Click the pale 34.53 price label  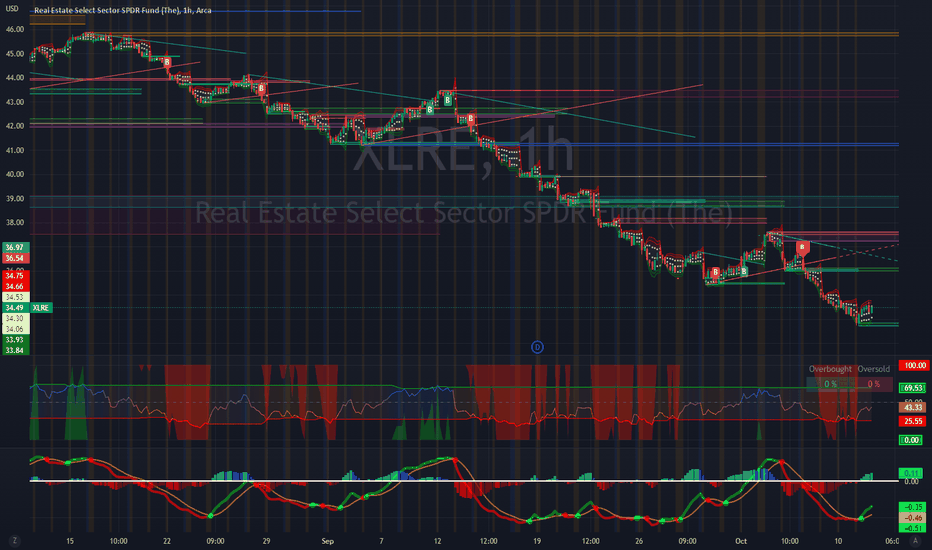[x=15, y=297]
